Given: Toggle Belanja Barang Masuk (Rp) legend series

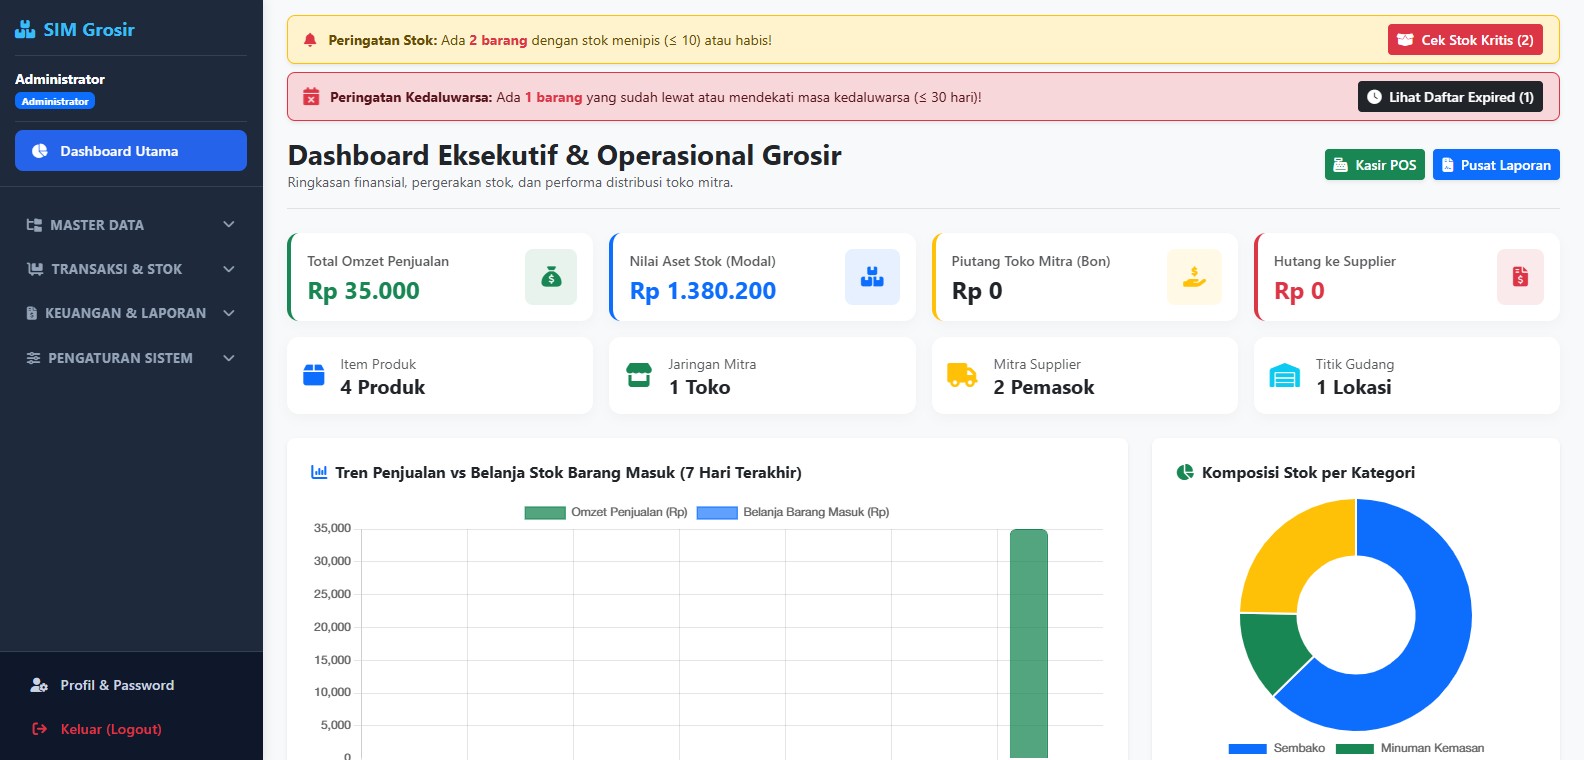Looking at the screenshot, I should pos(793,512).
